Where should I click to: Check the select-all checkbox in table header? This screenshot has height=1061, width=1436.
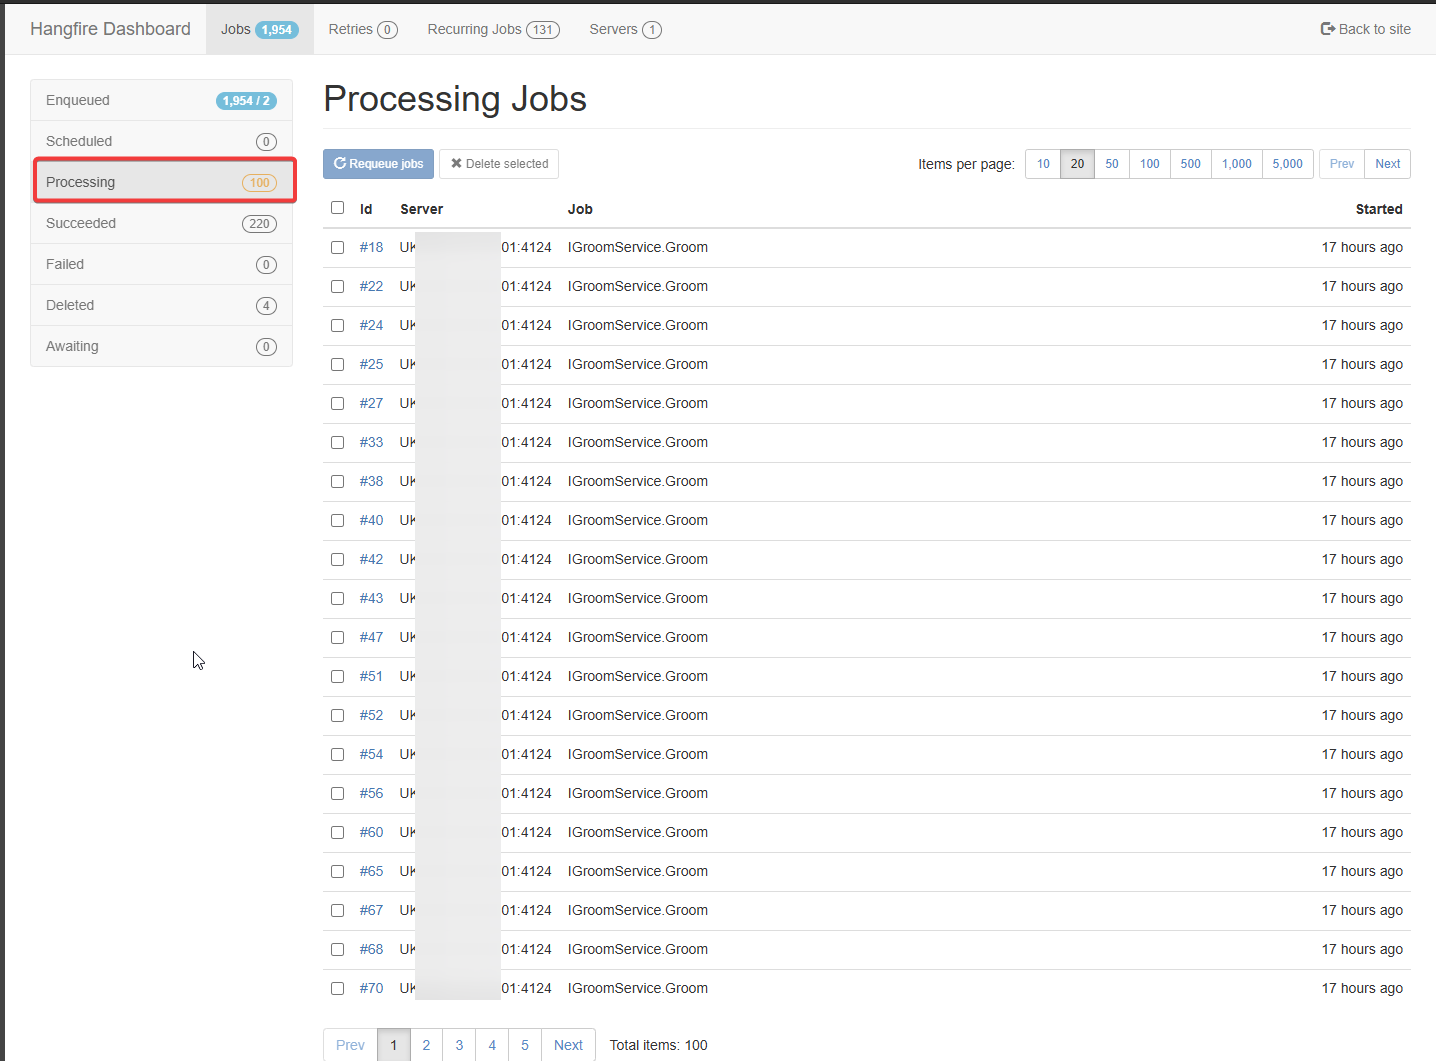point(338,208)
